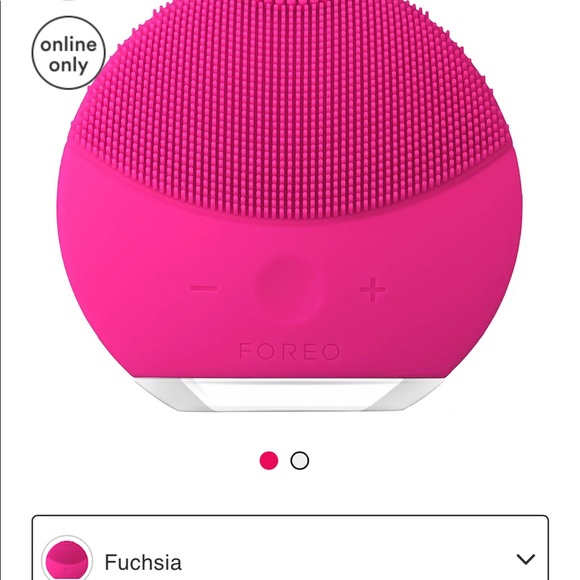Expand the color options with the chevron arrow
The image size is (580, 580).
coord(526,560)
